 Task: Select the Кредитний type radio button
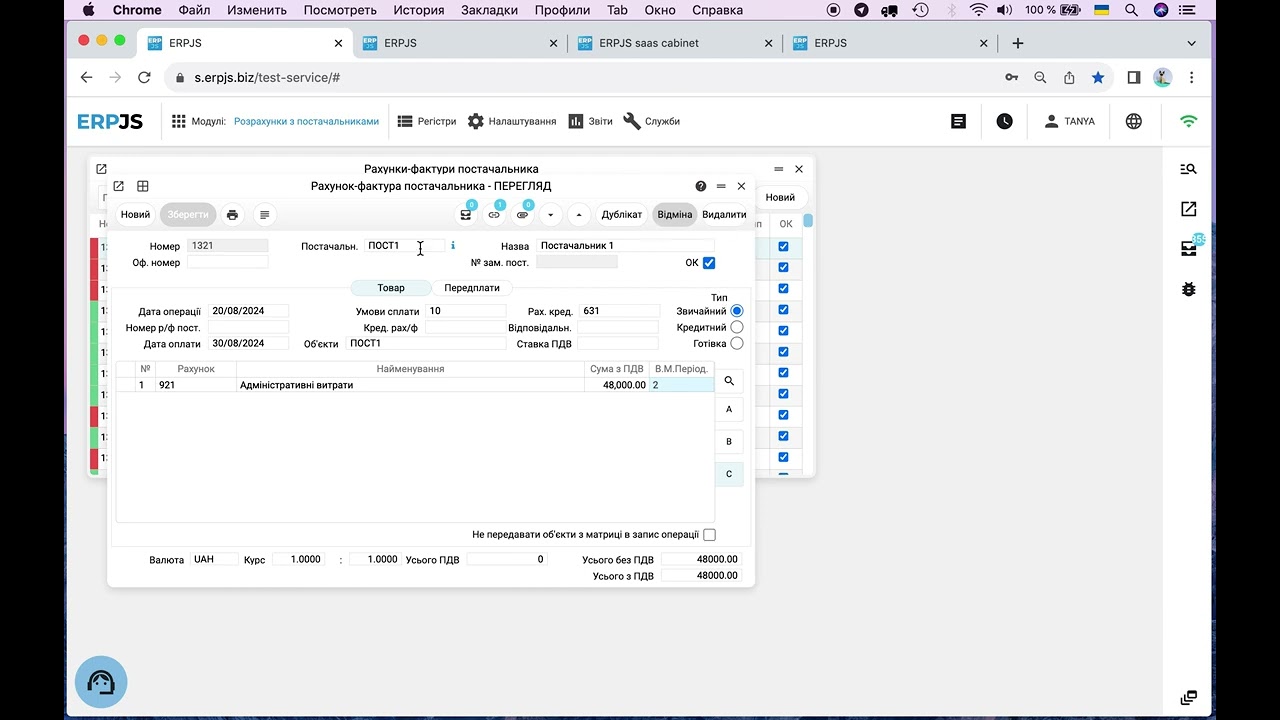(x=737, y=327)
